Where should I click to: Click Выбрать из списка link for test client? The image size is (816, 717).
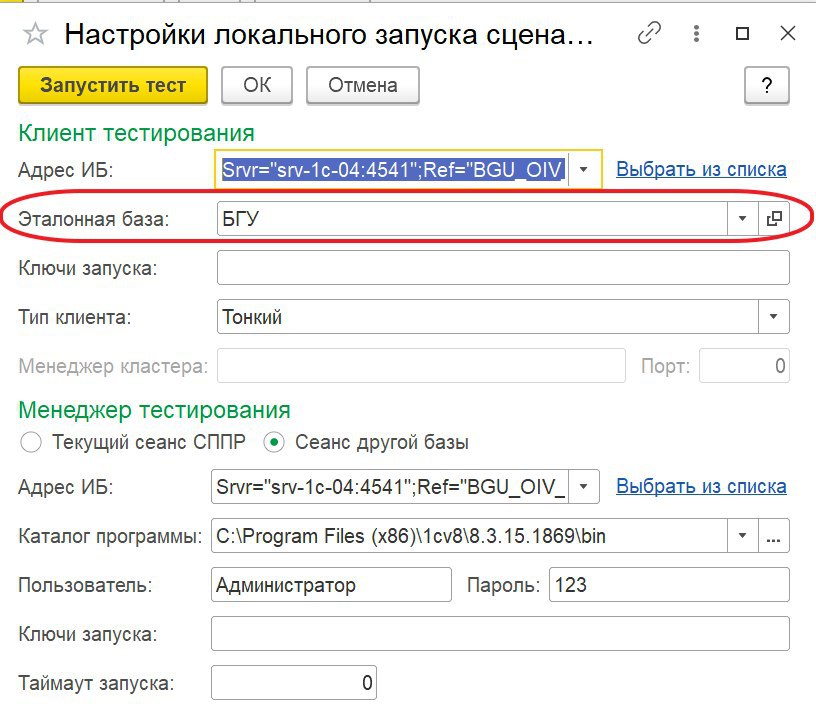(701, 169)
